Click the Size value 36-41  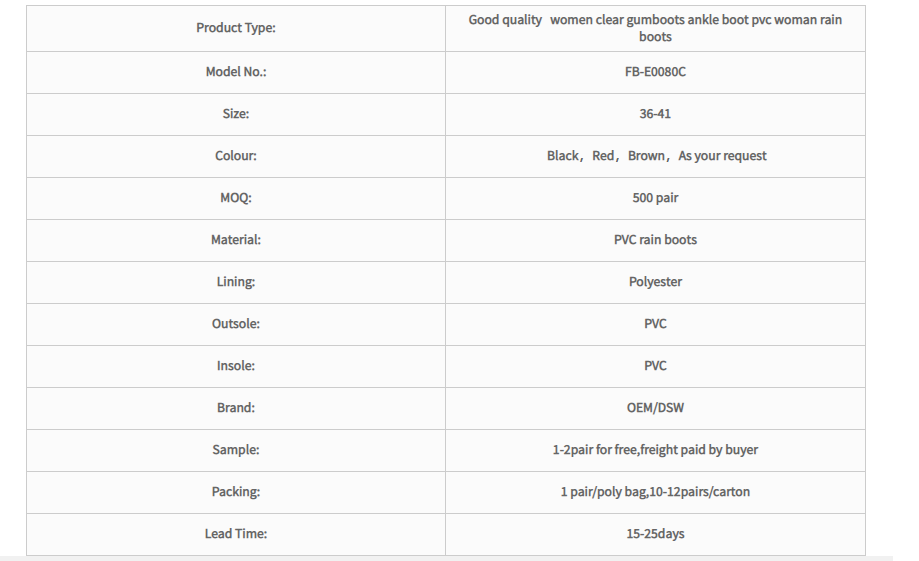655,114
